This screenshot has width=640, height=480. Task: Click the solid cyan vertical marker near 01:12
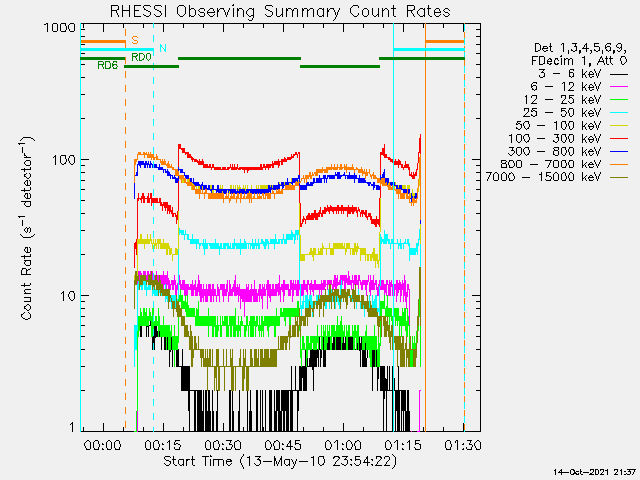pyautogui.click(x=393, y=227)
